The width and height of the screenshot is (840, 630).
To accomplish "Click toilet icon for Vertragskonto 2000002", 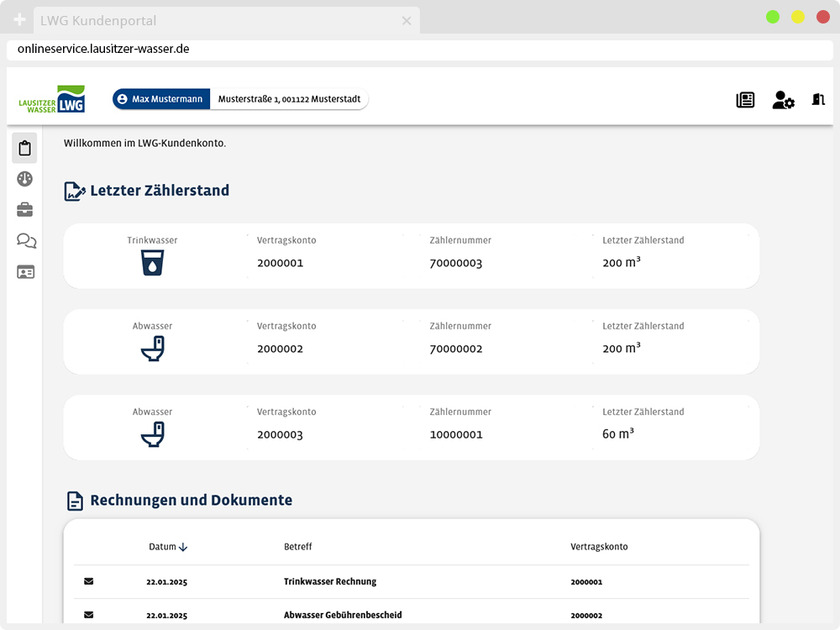I will [x=152, y=349].
